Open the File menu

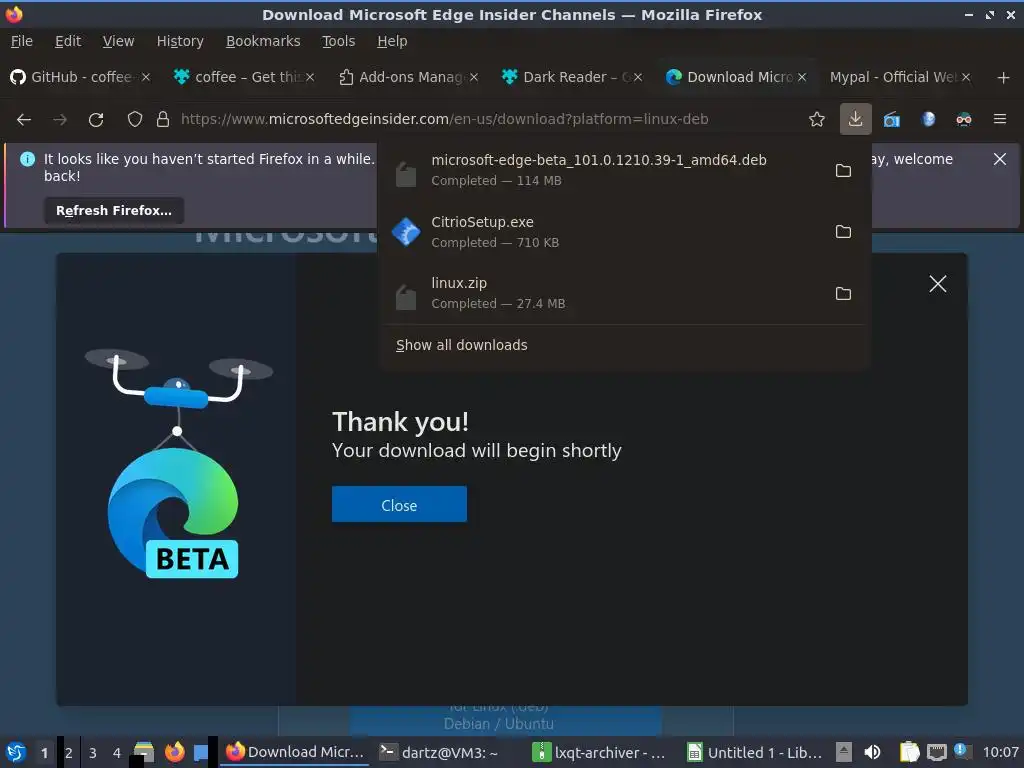coord(22,41)
